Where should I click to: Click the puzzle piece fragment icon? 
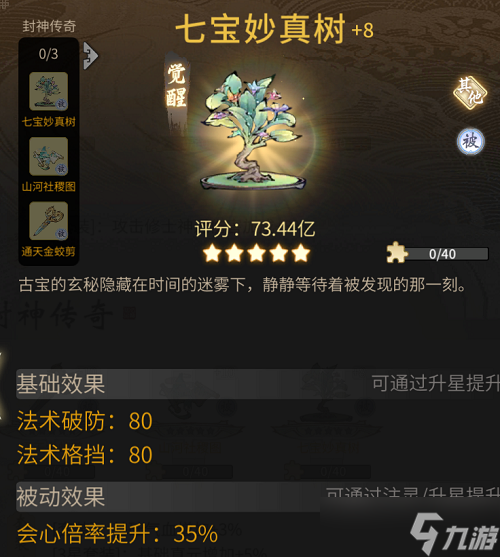pos(397,253)
